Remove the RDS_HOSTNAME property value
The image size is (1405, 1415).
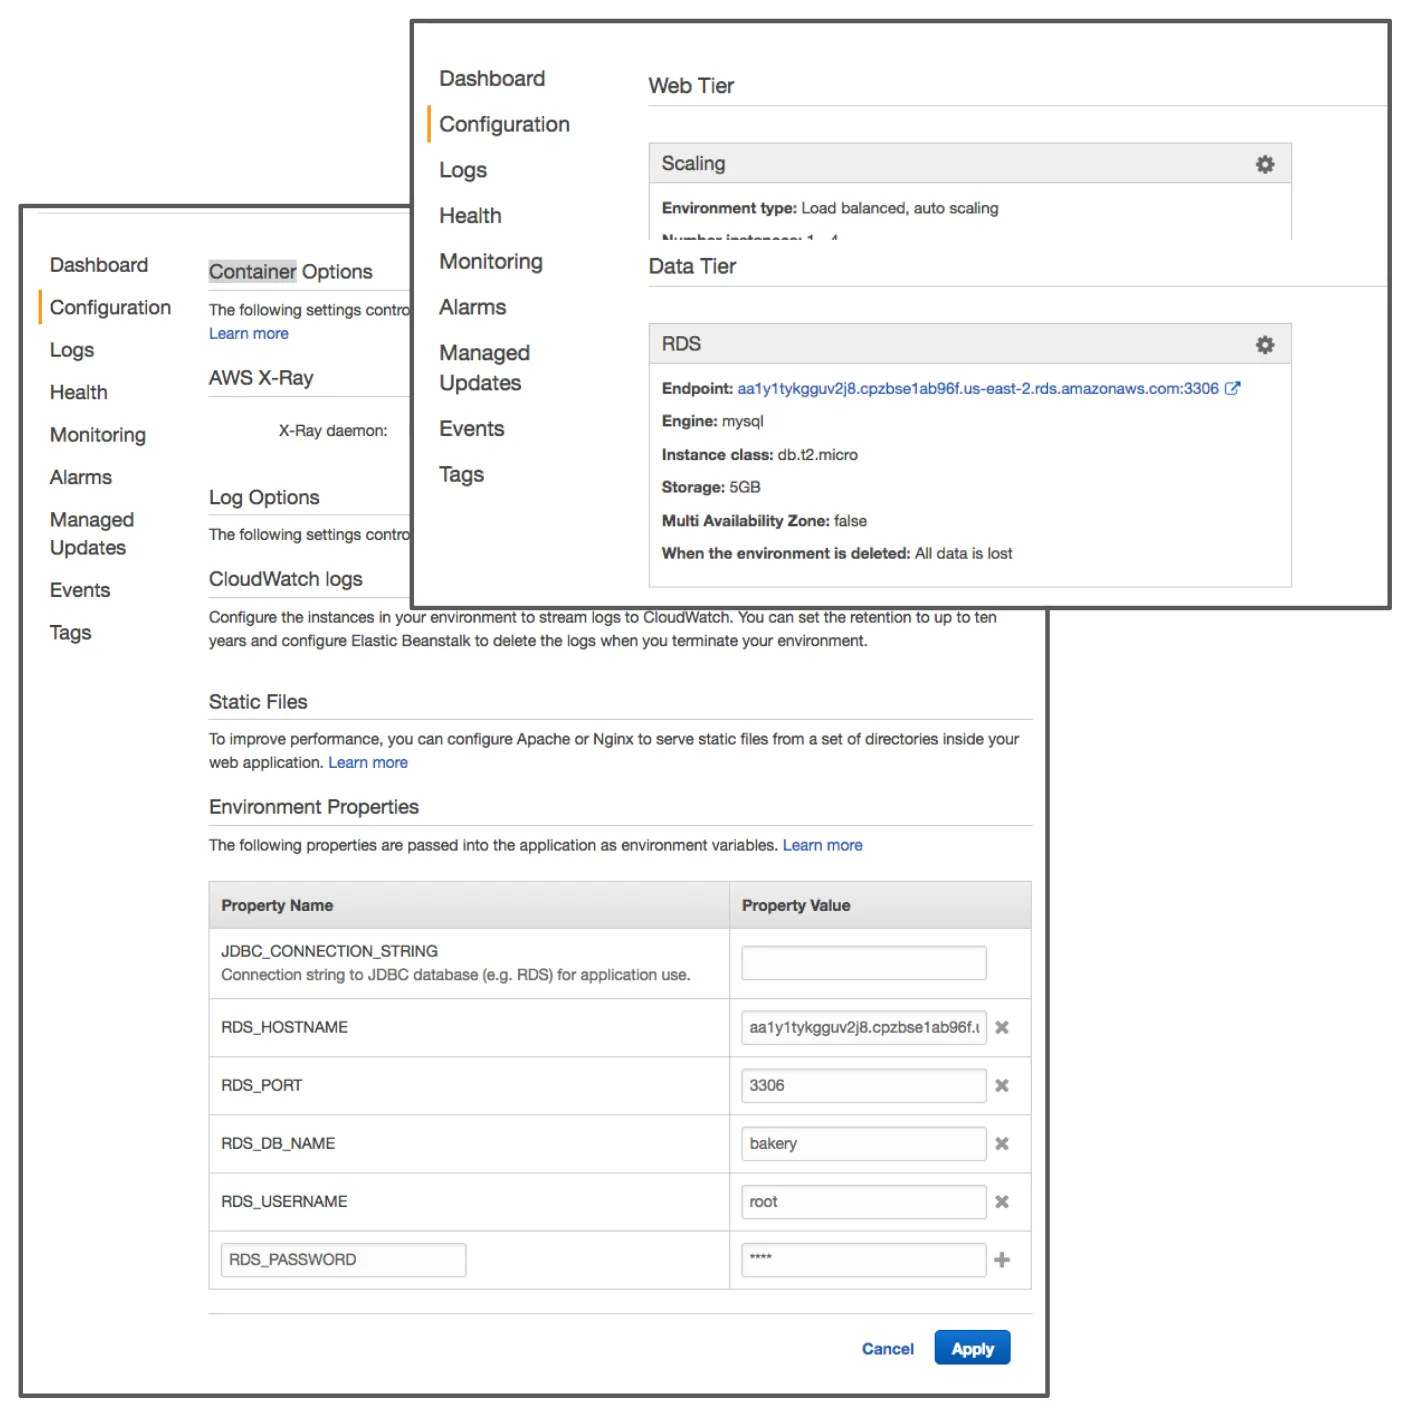(1001, 1027)
